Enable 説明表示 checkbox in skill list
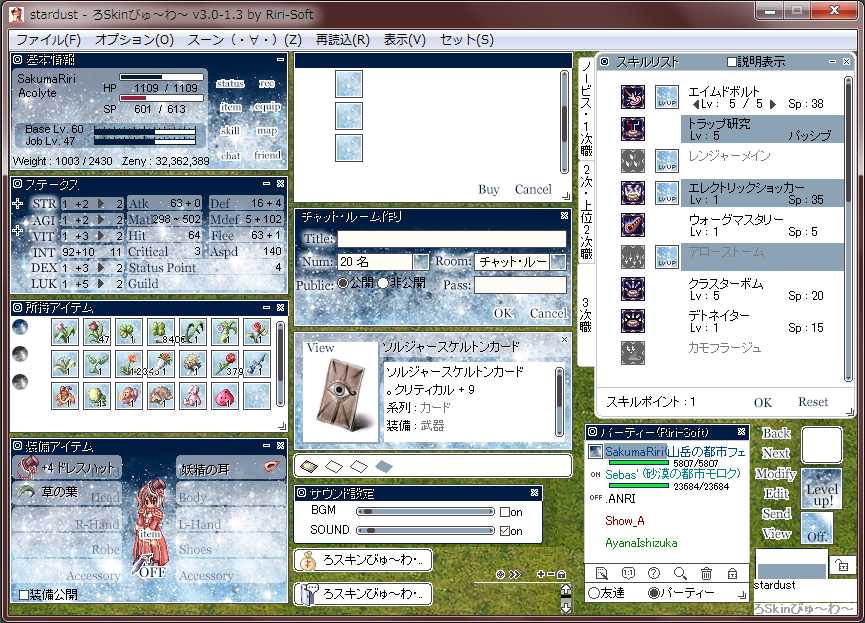 click(731, 62)
